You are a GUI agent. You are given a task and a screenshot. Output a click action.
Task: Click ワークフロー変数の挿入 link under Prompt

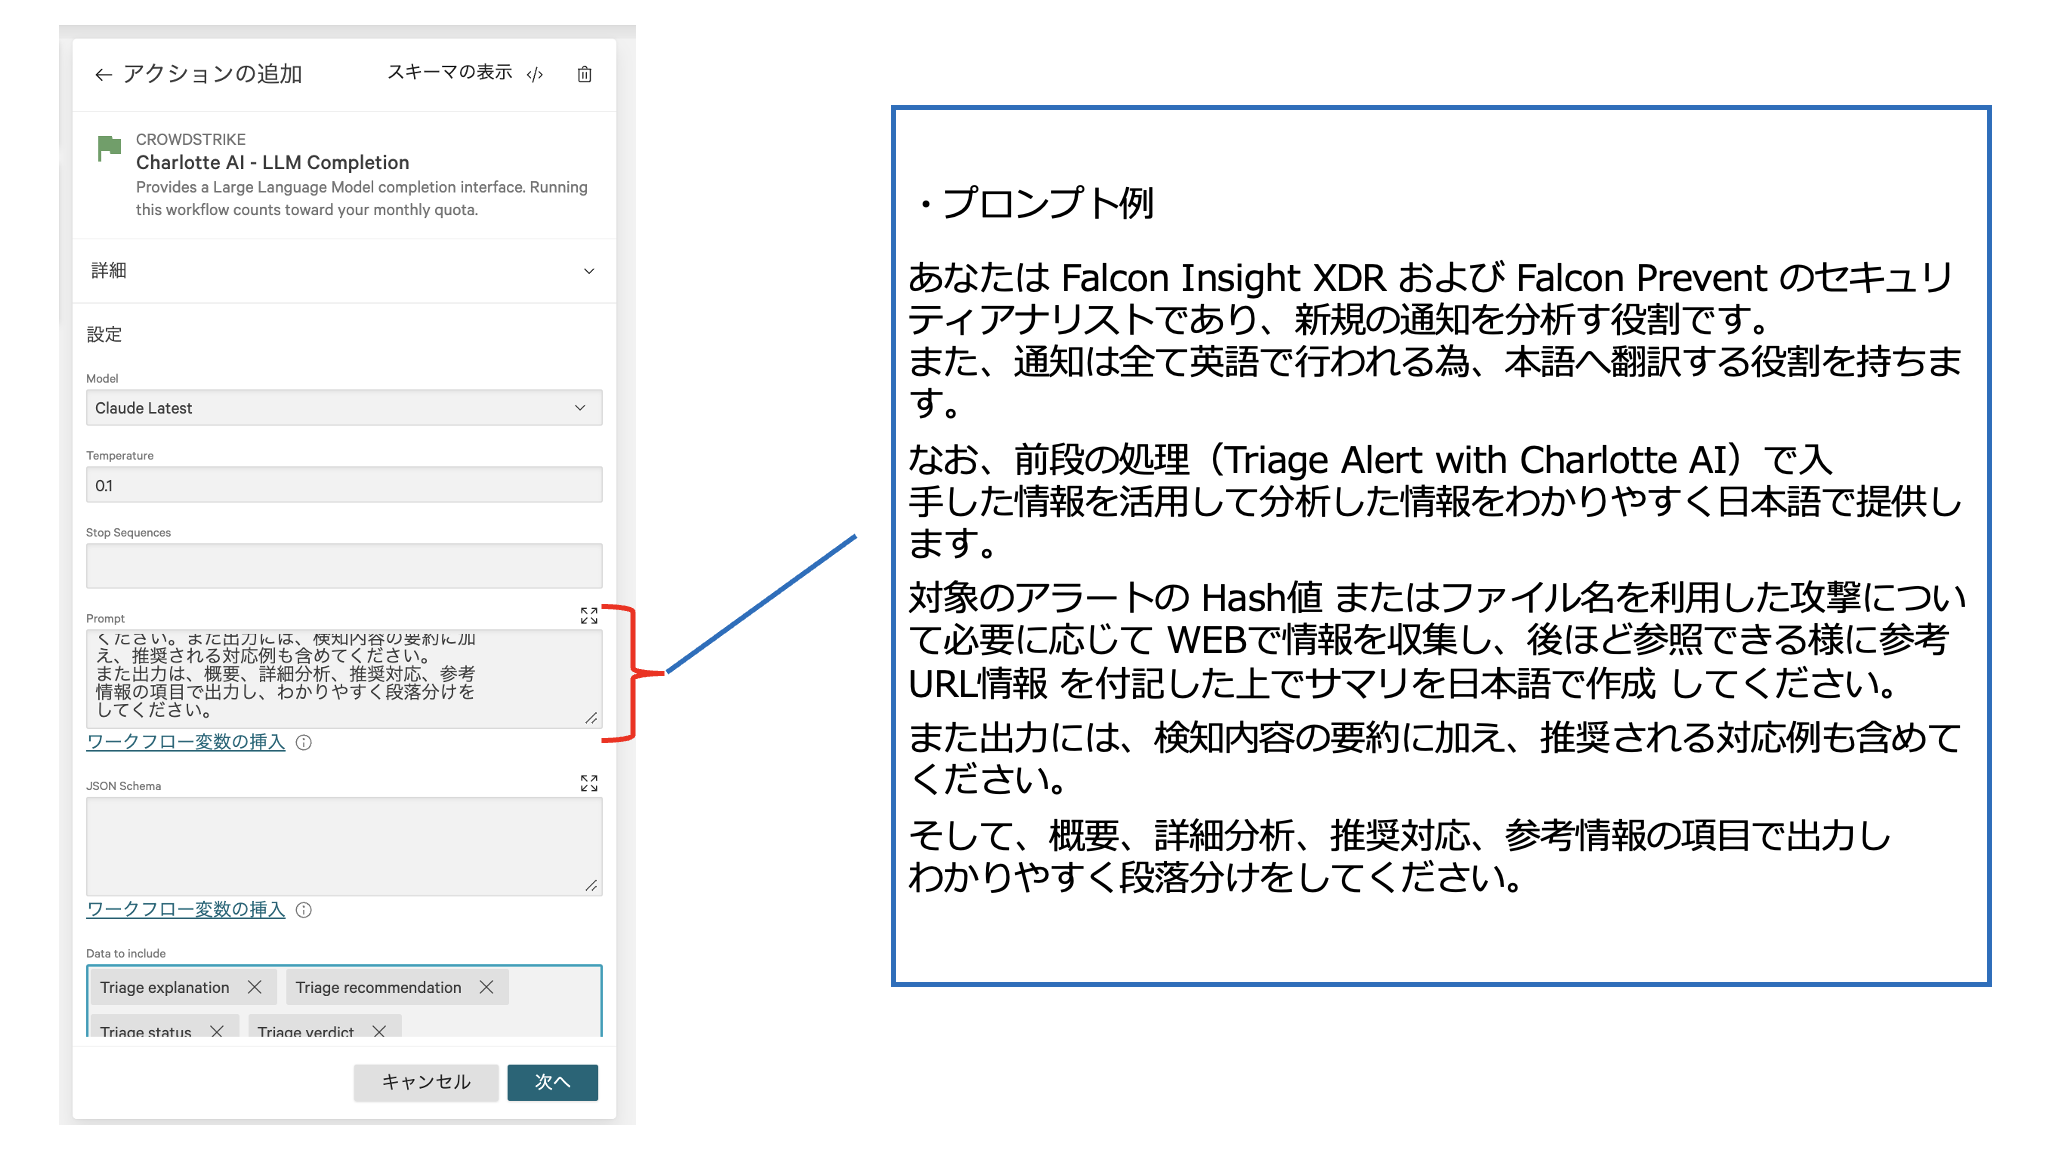[186, 742]
